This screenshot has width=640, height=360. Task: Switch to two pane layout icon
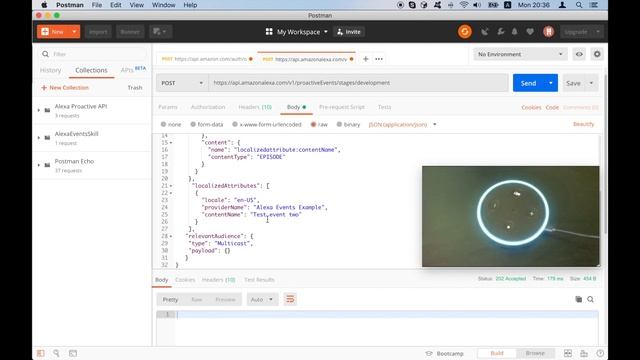pos(568,353)
